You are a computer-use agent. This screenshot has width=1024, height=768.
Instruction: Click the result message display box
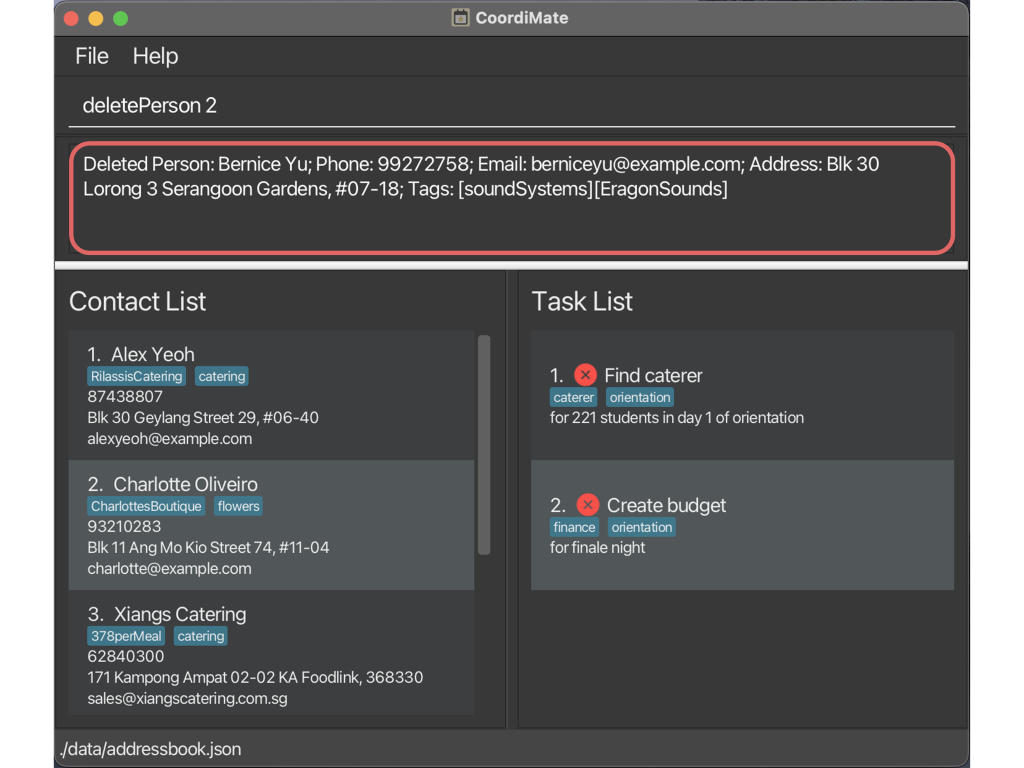tap(510, 198)
